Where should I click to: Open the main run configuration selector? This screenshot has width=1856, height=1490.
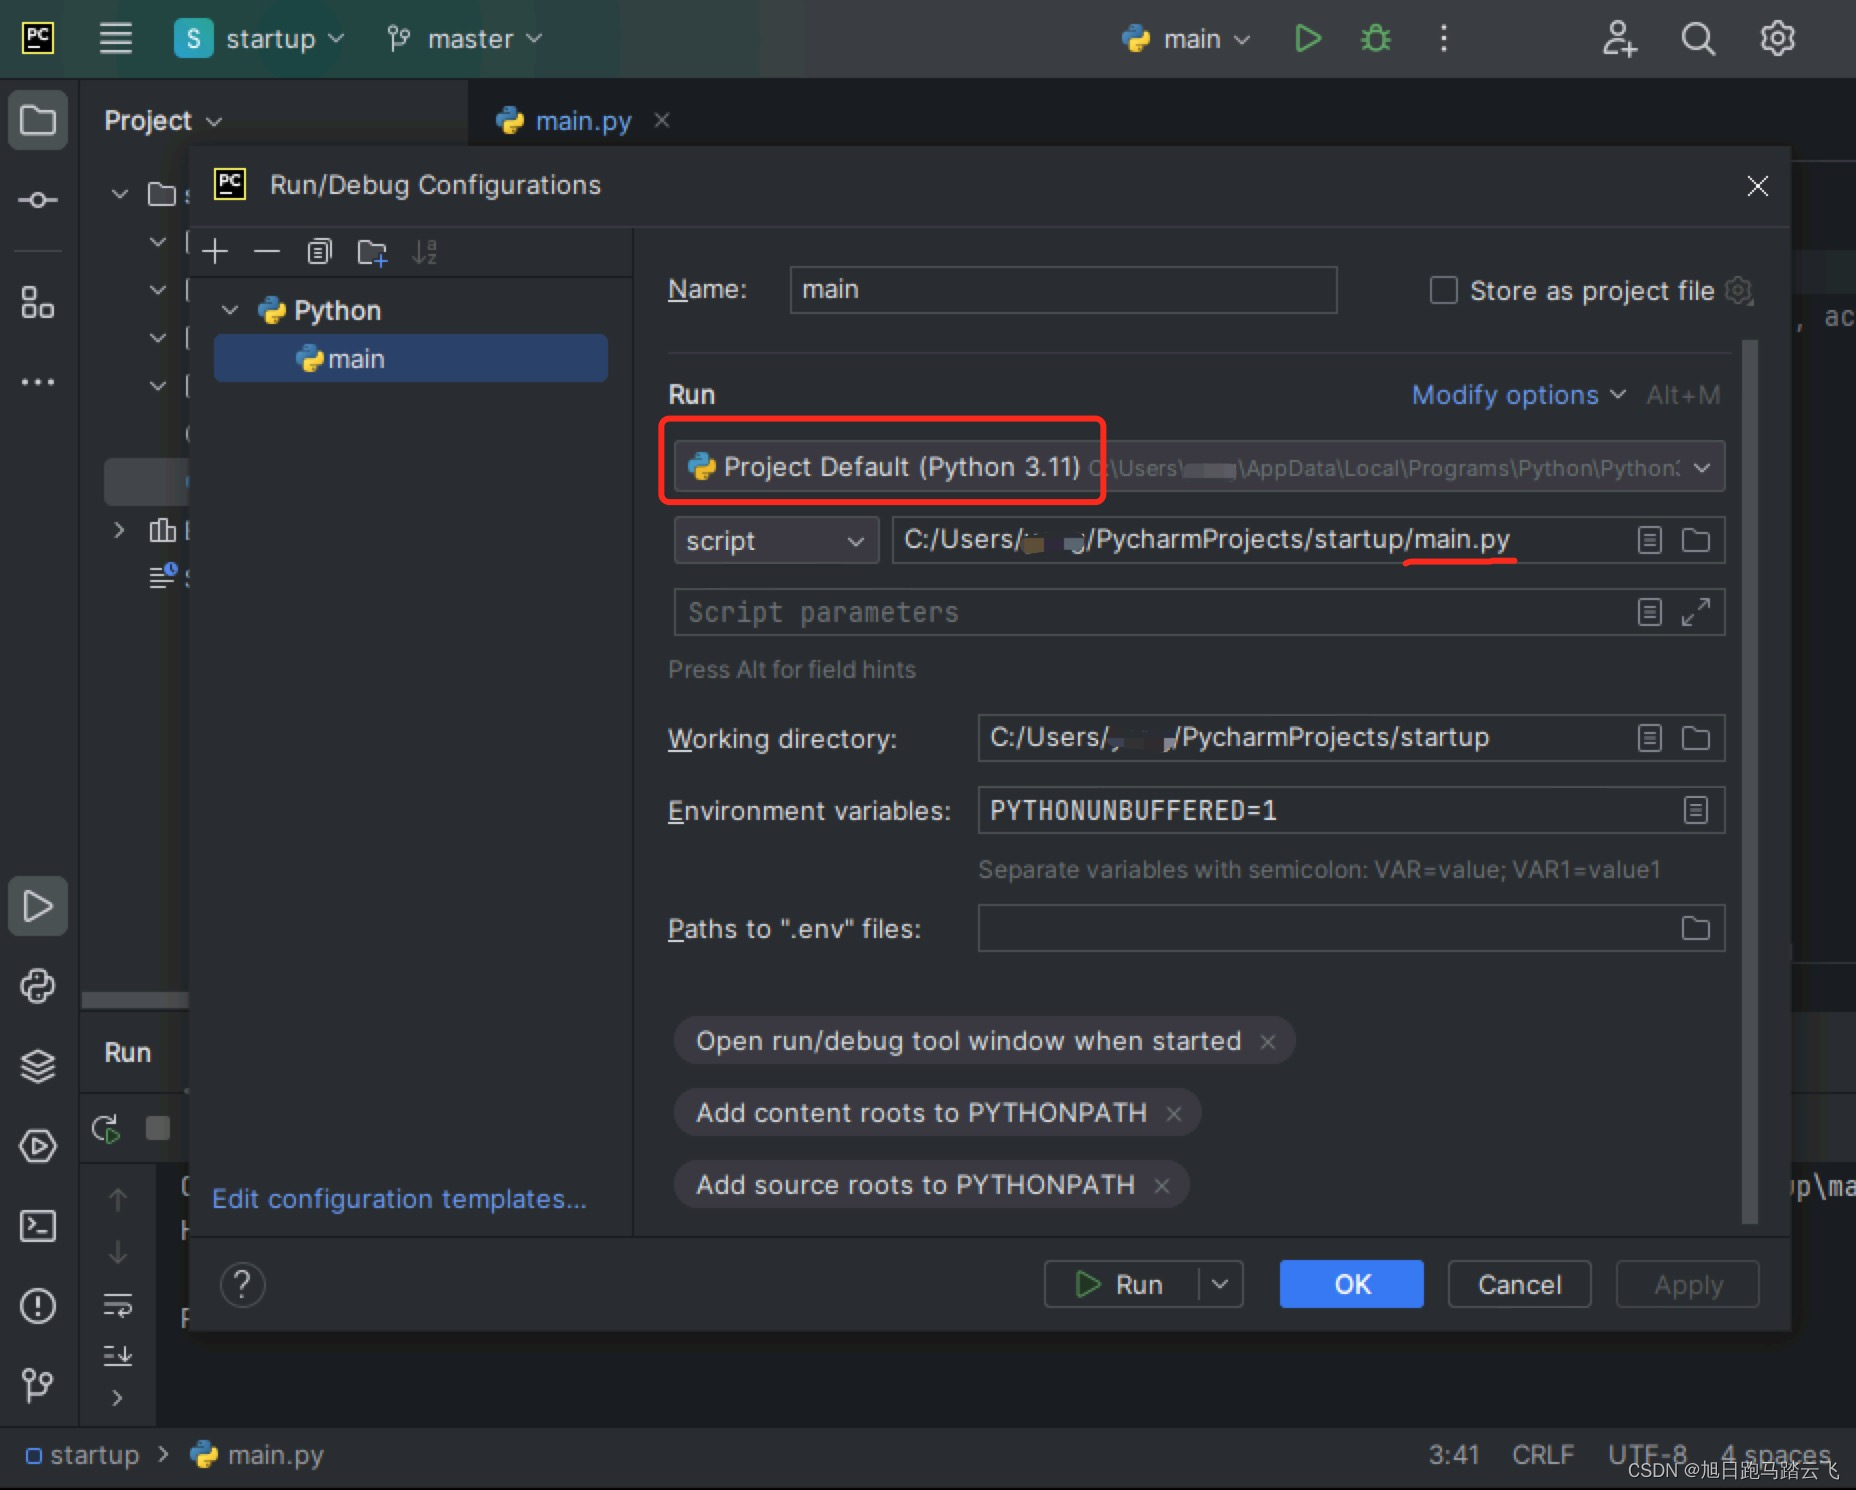tap(1186, 39)
